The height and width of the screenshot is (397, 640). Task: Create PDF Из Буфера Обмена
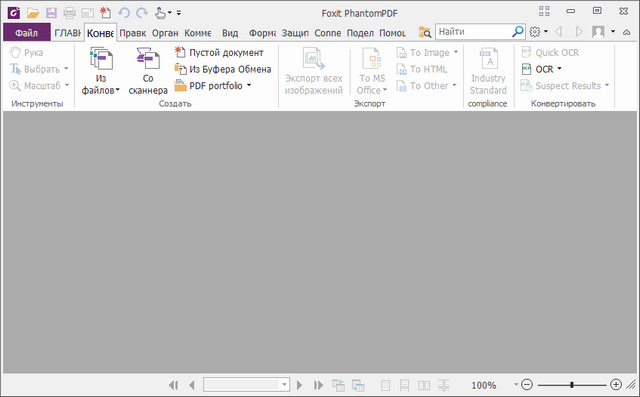pyautogui.click(x=223, y=69)
